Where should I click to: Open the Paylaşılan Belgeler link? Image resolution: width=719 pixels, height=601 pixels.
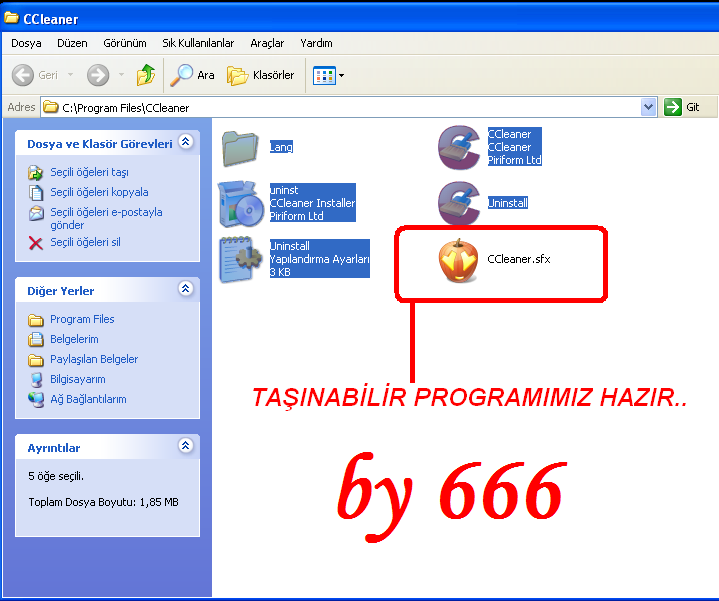pyautogui.click(x=94, y=359)
